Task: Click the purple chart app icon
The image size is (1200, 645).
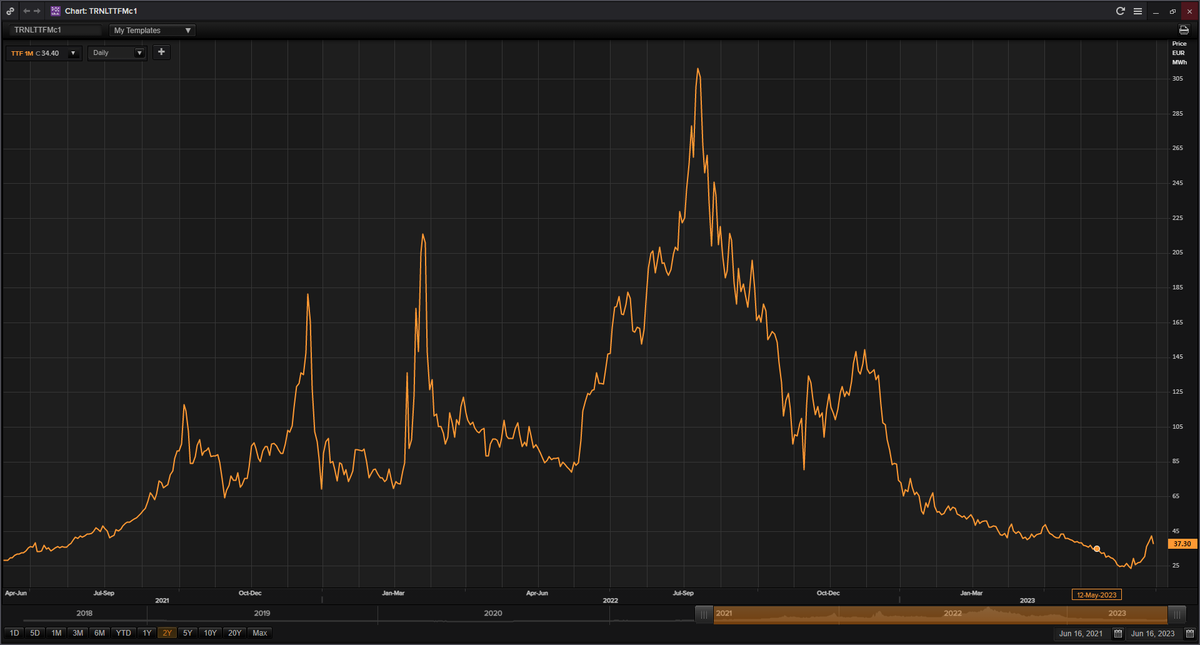Action: click(56, 10)
